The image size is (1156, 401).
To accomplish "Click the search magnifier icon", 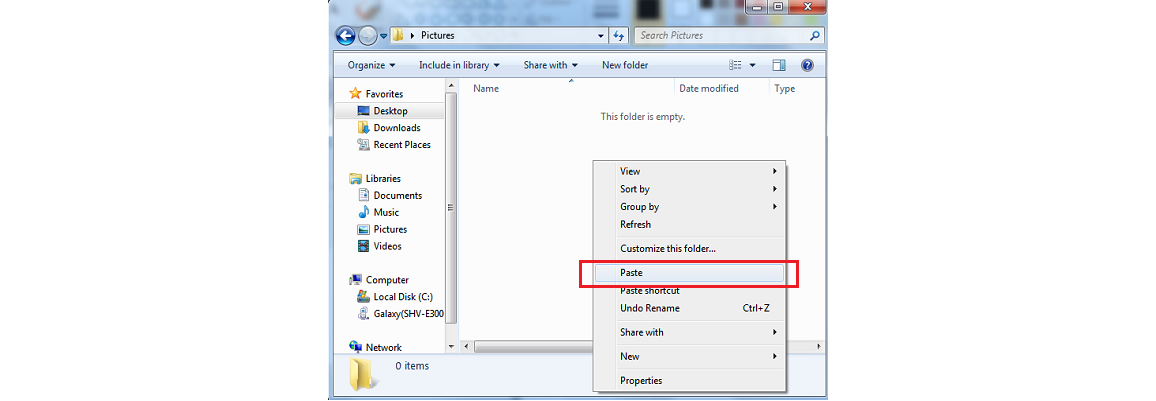I will click(815, 35).
